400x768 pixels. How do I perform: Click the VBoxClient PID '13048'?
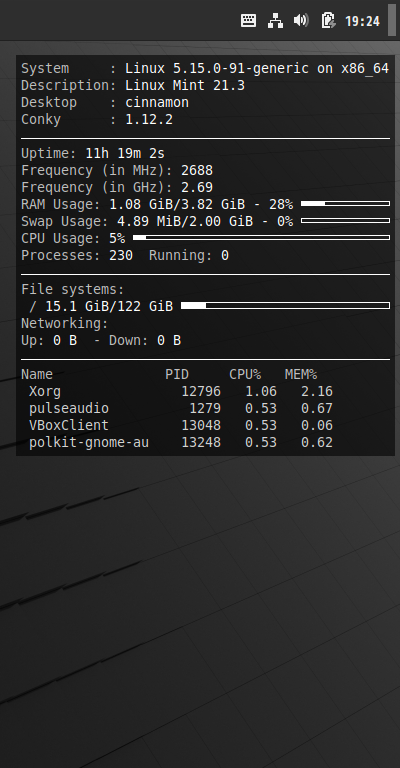[201, 426]
